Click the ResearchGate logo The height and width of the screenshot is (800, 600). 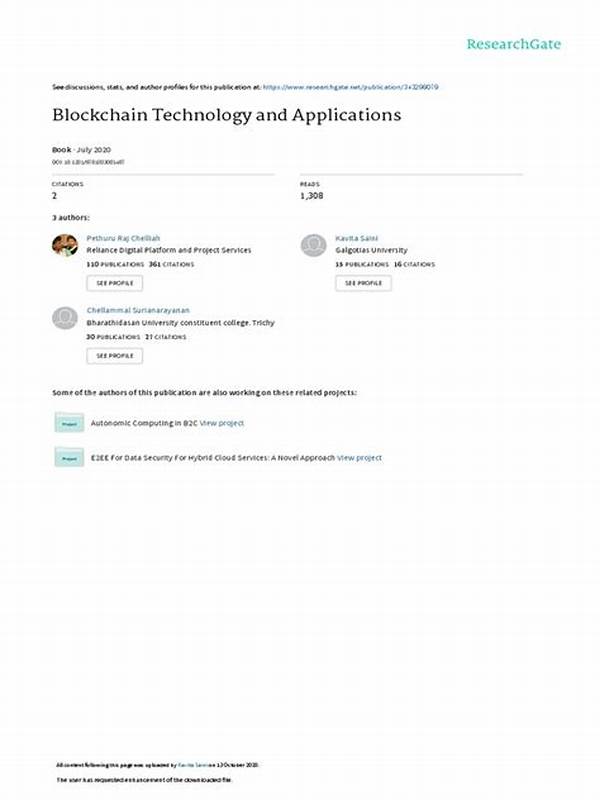(514, 44)
